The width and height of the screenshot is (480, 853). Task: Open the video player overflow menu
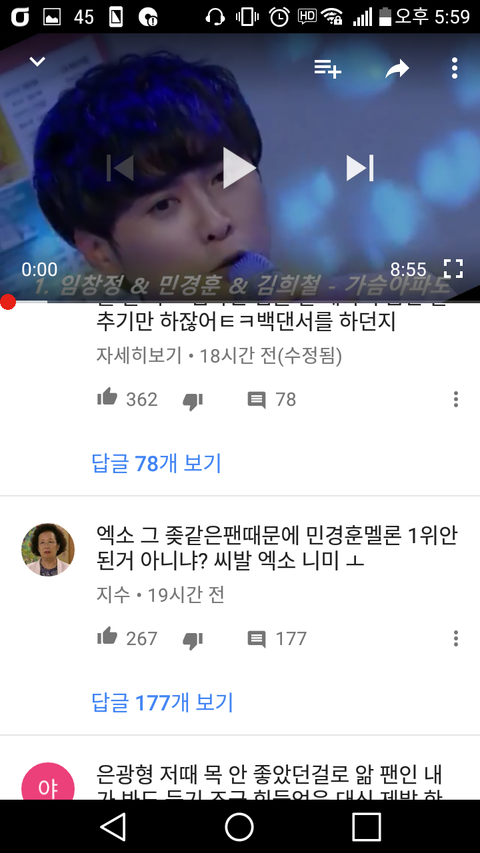tap(454, 69)
